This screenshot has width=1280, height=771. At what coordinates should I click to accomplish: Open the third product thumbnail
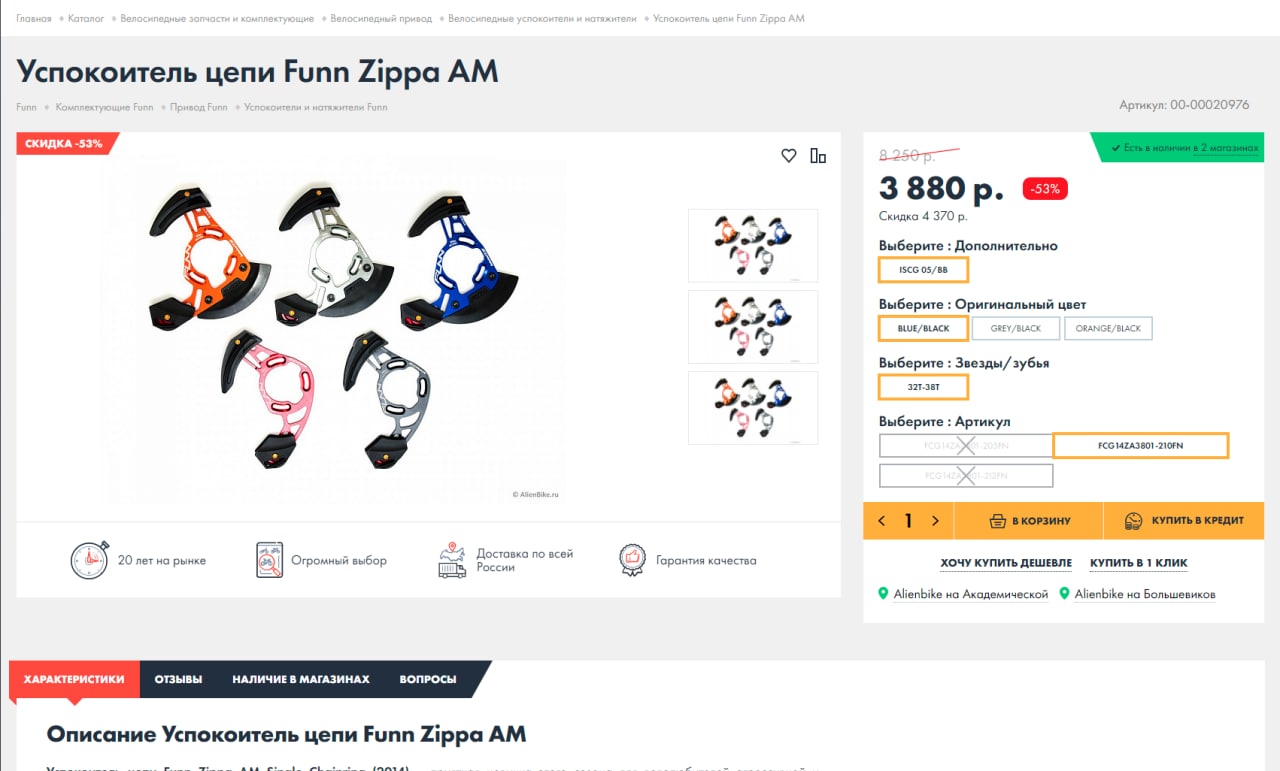[753, 408]
